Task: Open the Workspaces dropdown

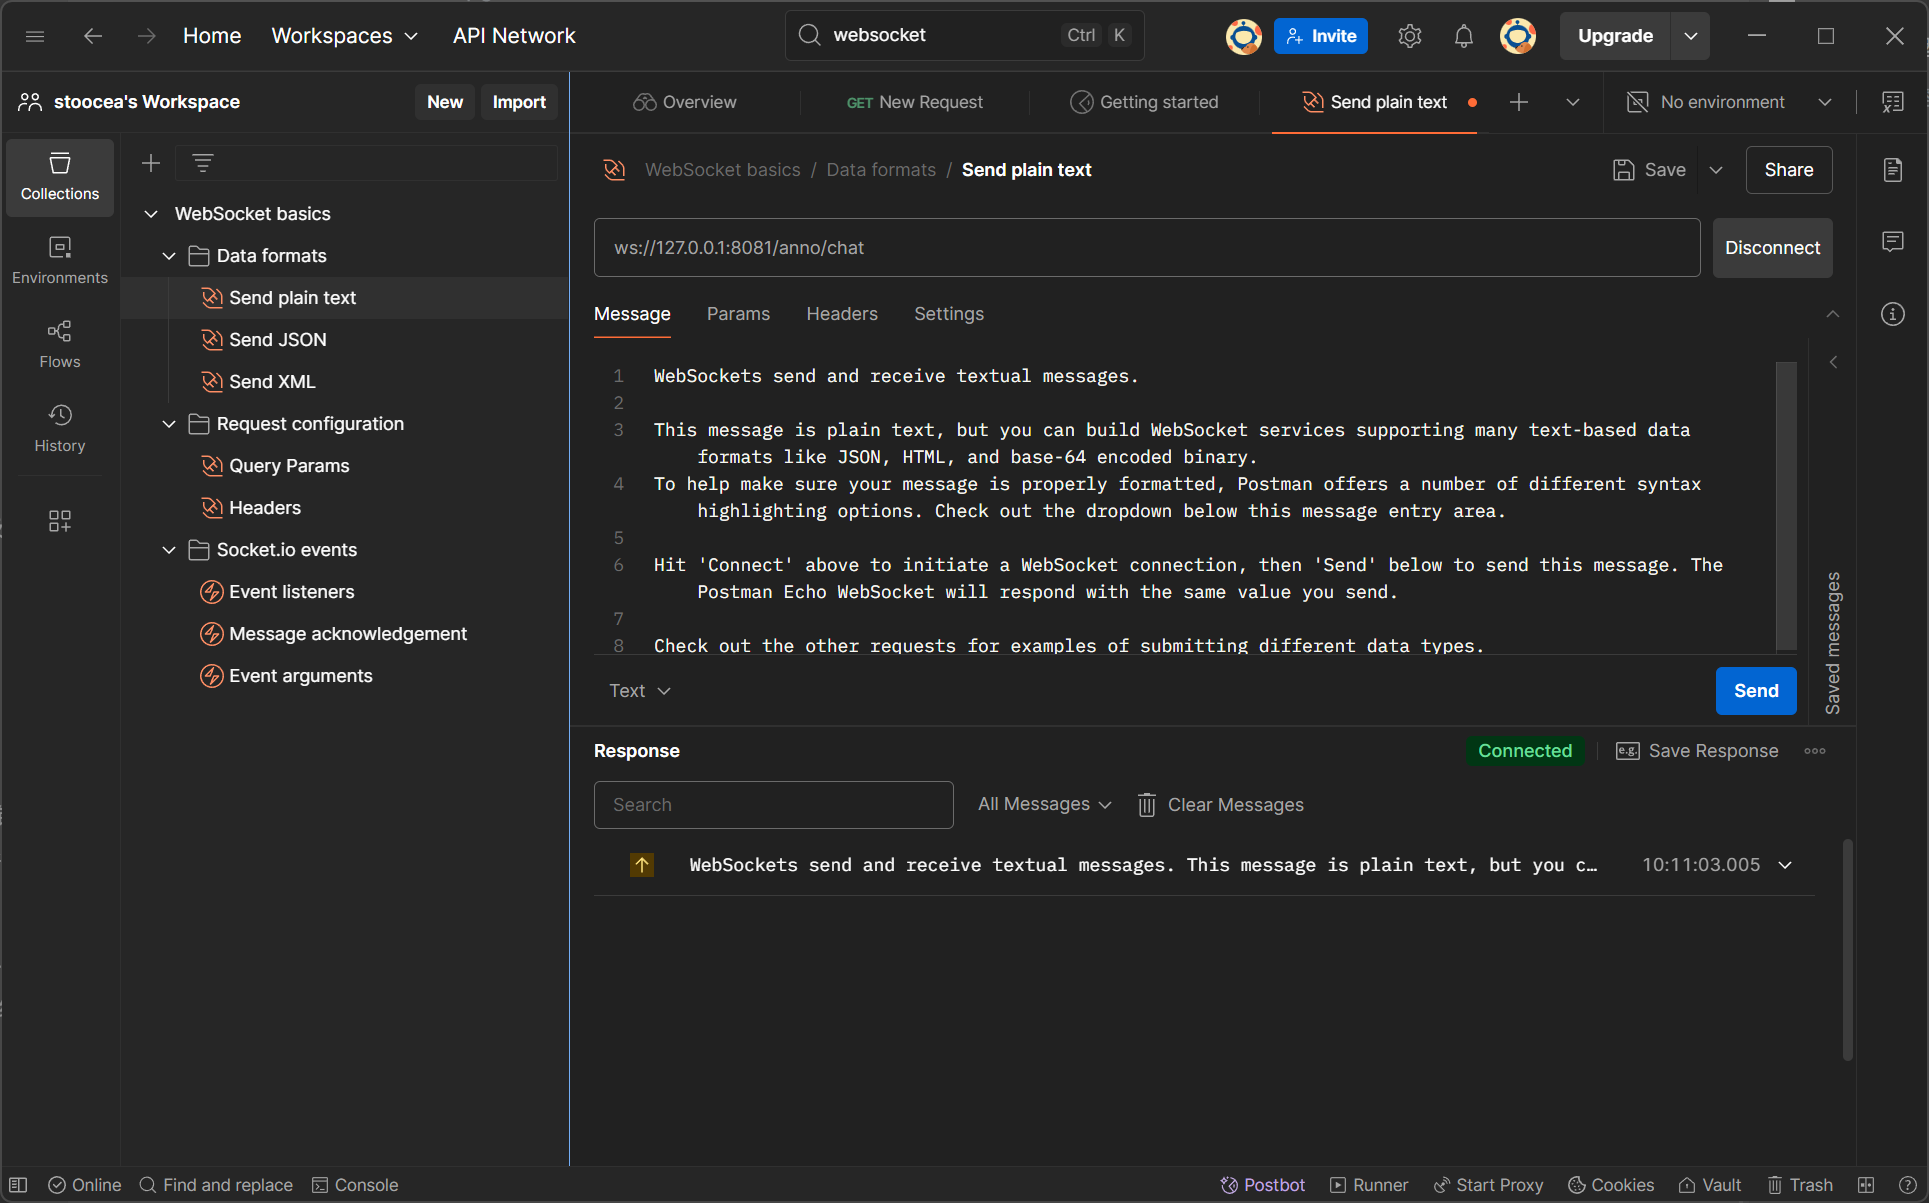Action: [345, 36]
